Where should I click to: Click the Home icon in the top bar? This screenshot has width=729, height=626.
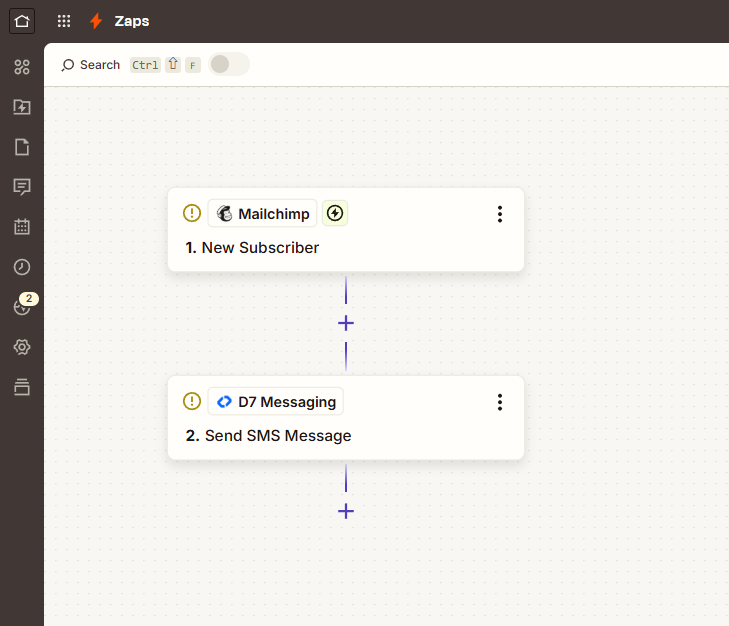click(x=22, y=21)
